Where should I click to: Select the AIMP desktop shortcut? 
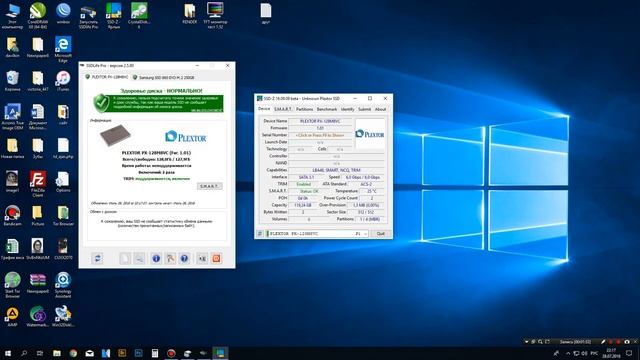tap(12, 317)
